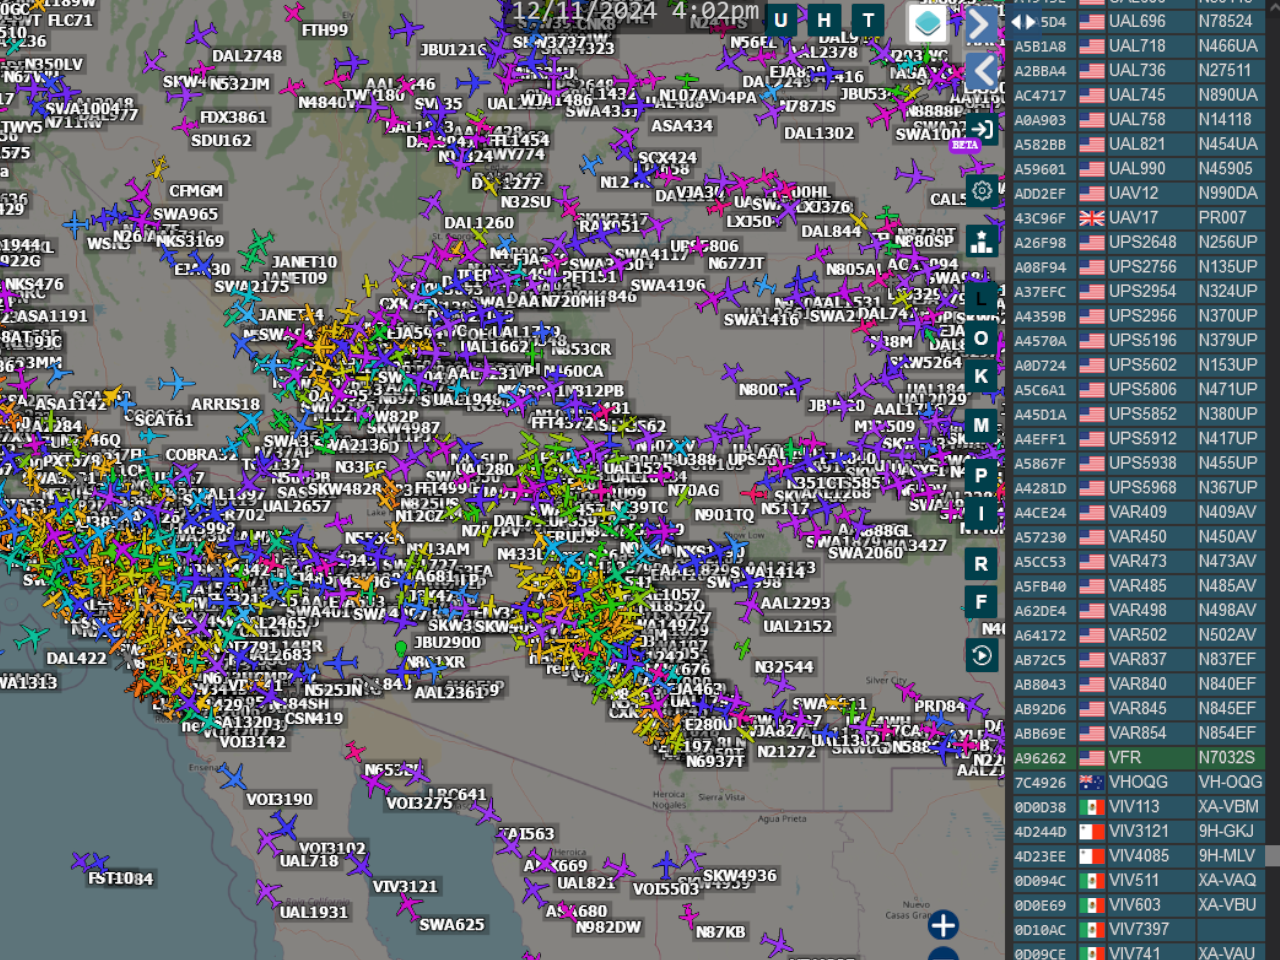Collapse the sidebar with the left chevron
This screenshot has width=1280, height=960.
(x=982, y=70)
